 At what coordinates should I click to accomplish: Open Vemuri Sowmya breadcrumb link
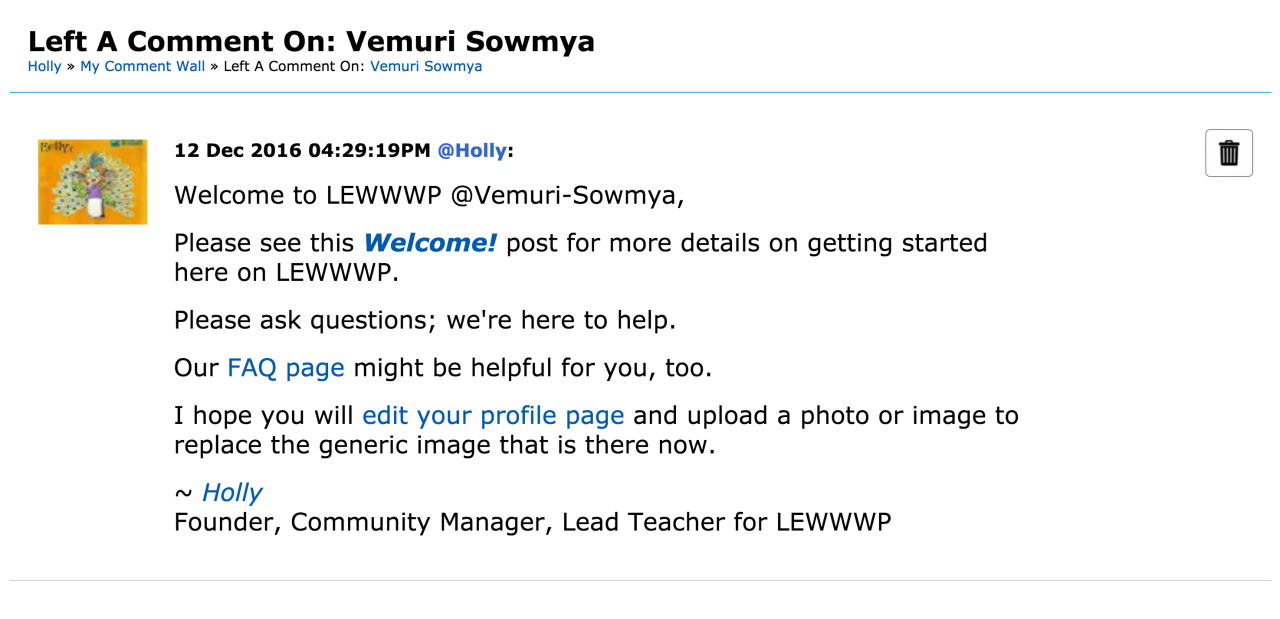[x=426, y=66]
